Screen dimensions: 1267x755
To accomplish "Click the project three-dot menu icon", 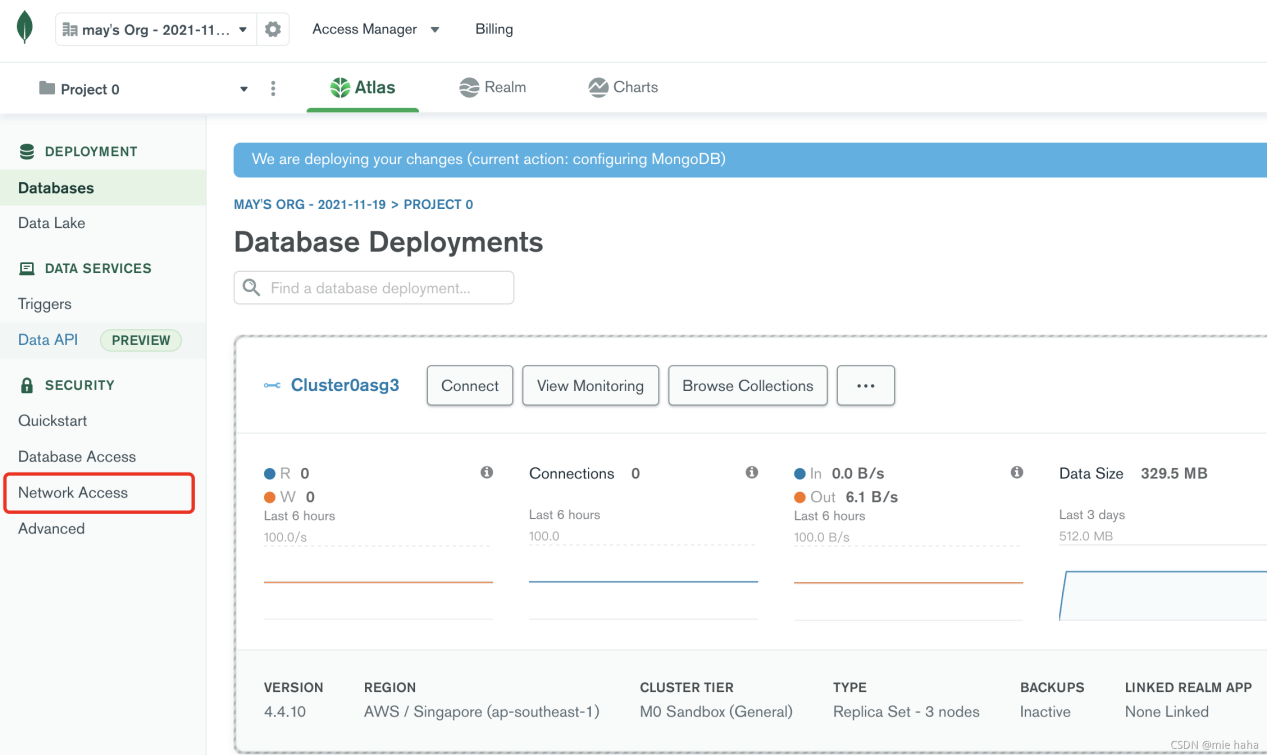I will click(x=273, y=89).
